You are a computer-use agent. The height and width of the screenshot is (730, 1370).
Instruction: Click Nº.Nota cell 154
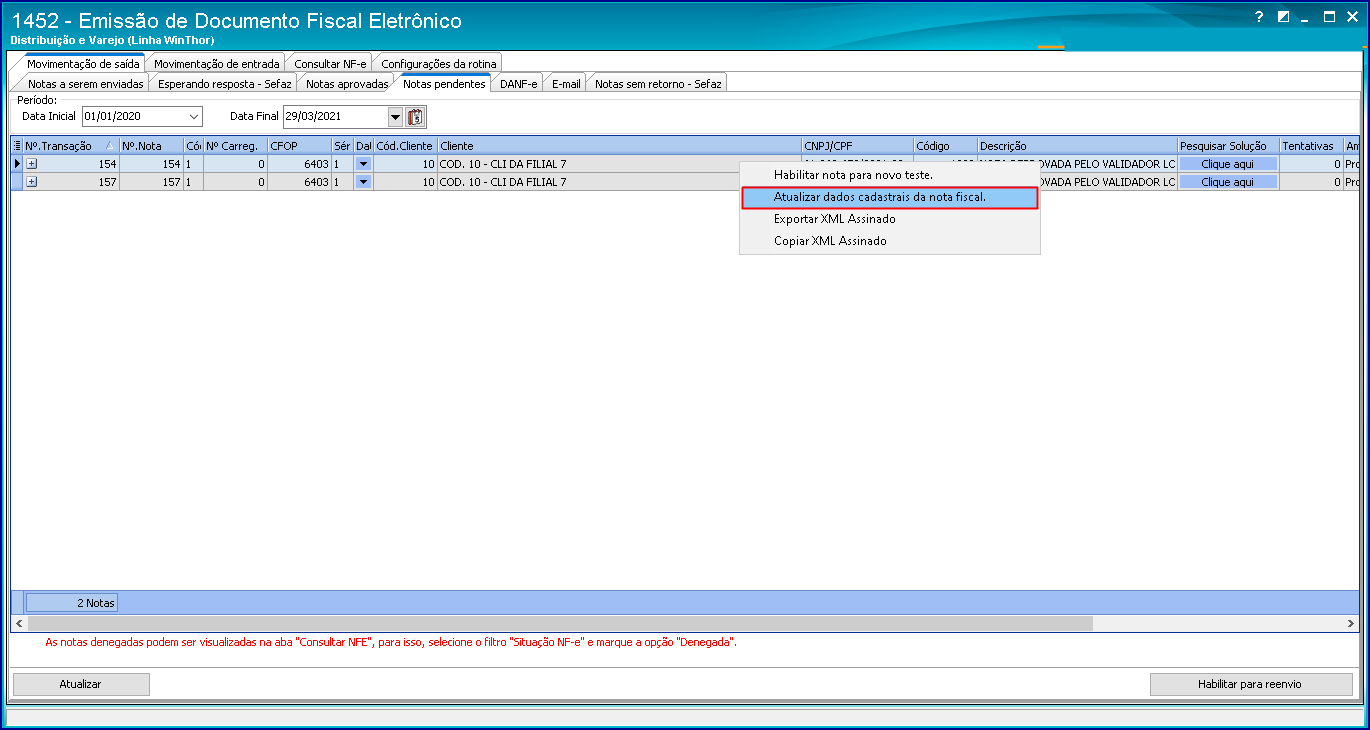151,164
